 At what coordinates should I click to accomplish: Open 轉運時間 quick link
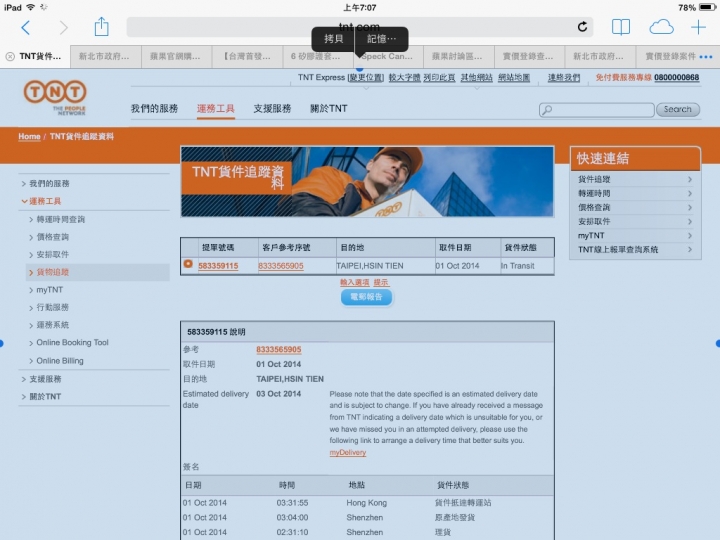[635, 193]
